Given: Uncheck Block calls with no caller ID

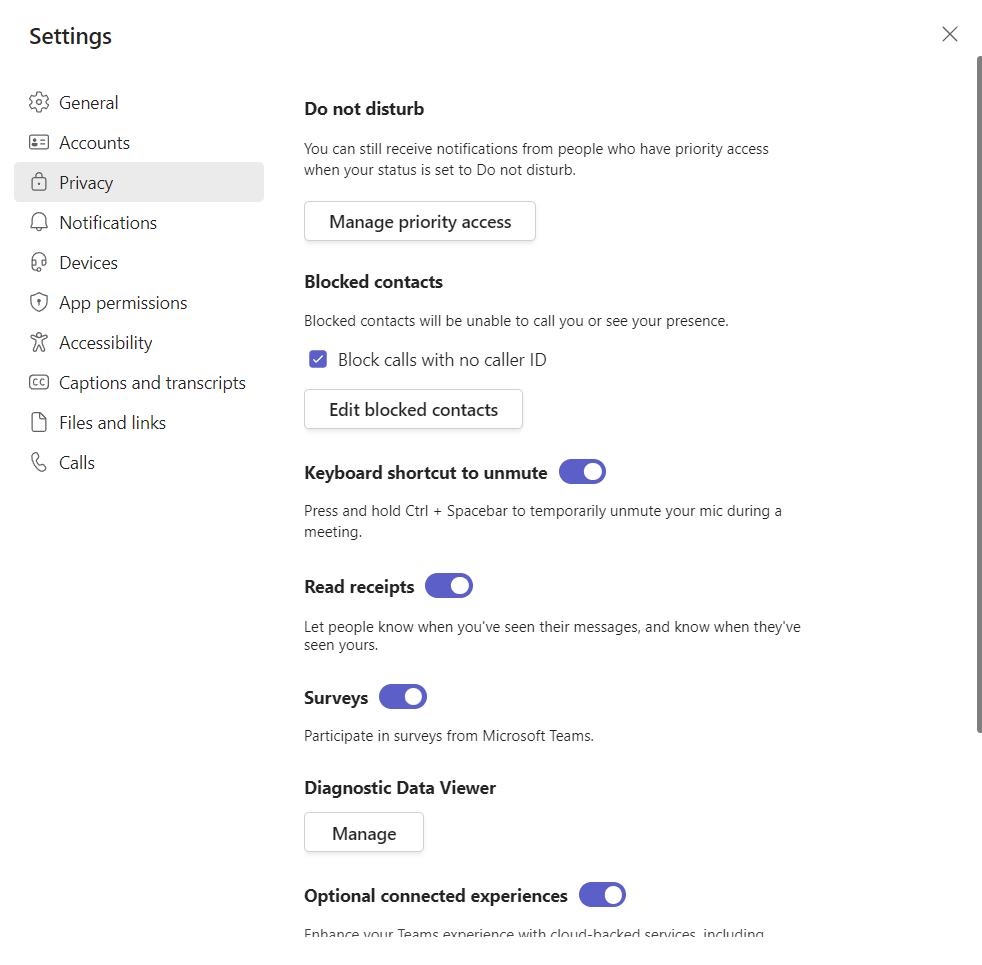Looking at the screenshot, I should pos(318,359).
